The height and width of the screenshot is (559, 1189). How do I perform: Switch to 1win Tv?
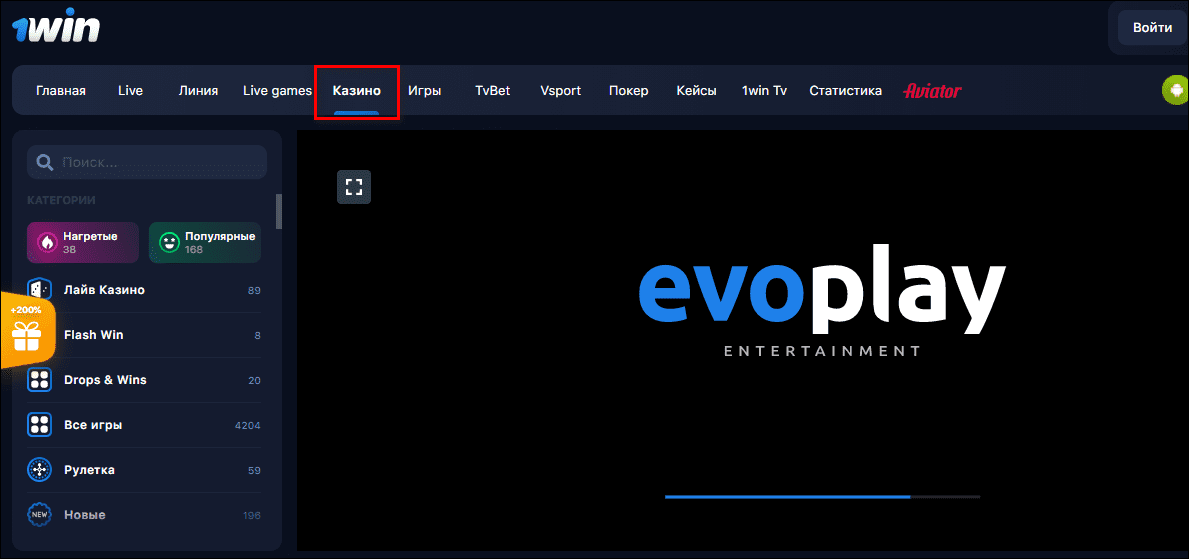click(x=764, y=91)
